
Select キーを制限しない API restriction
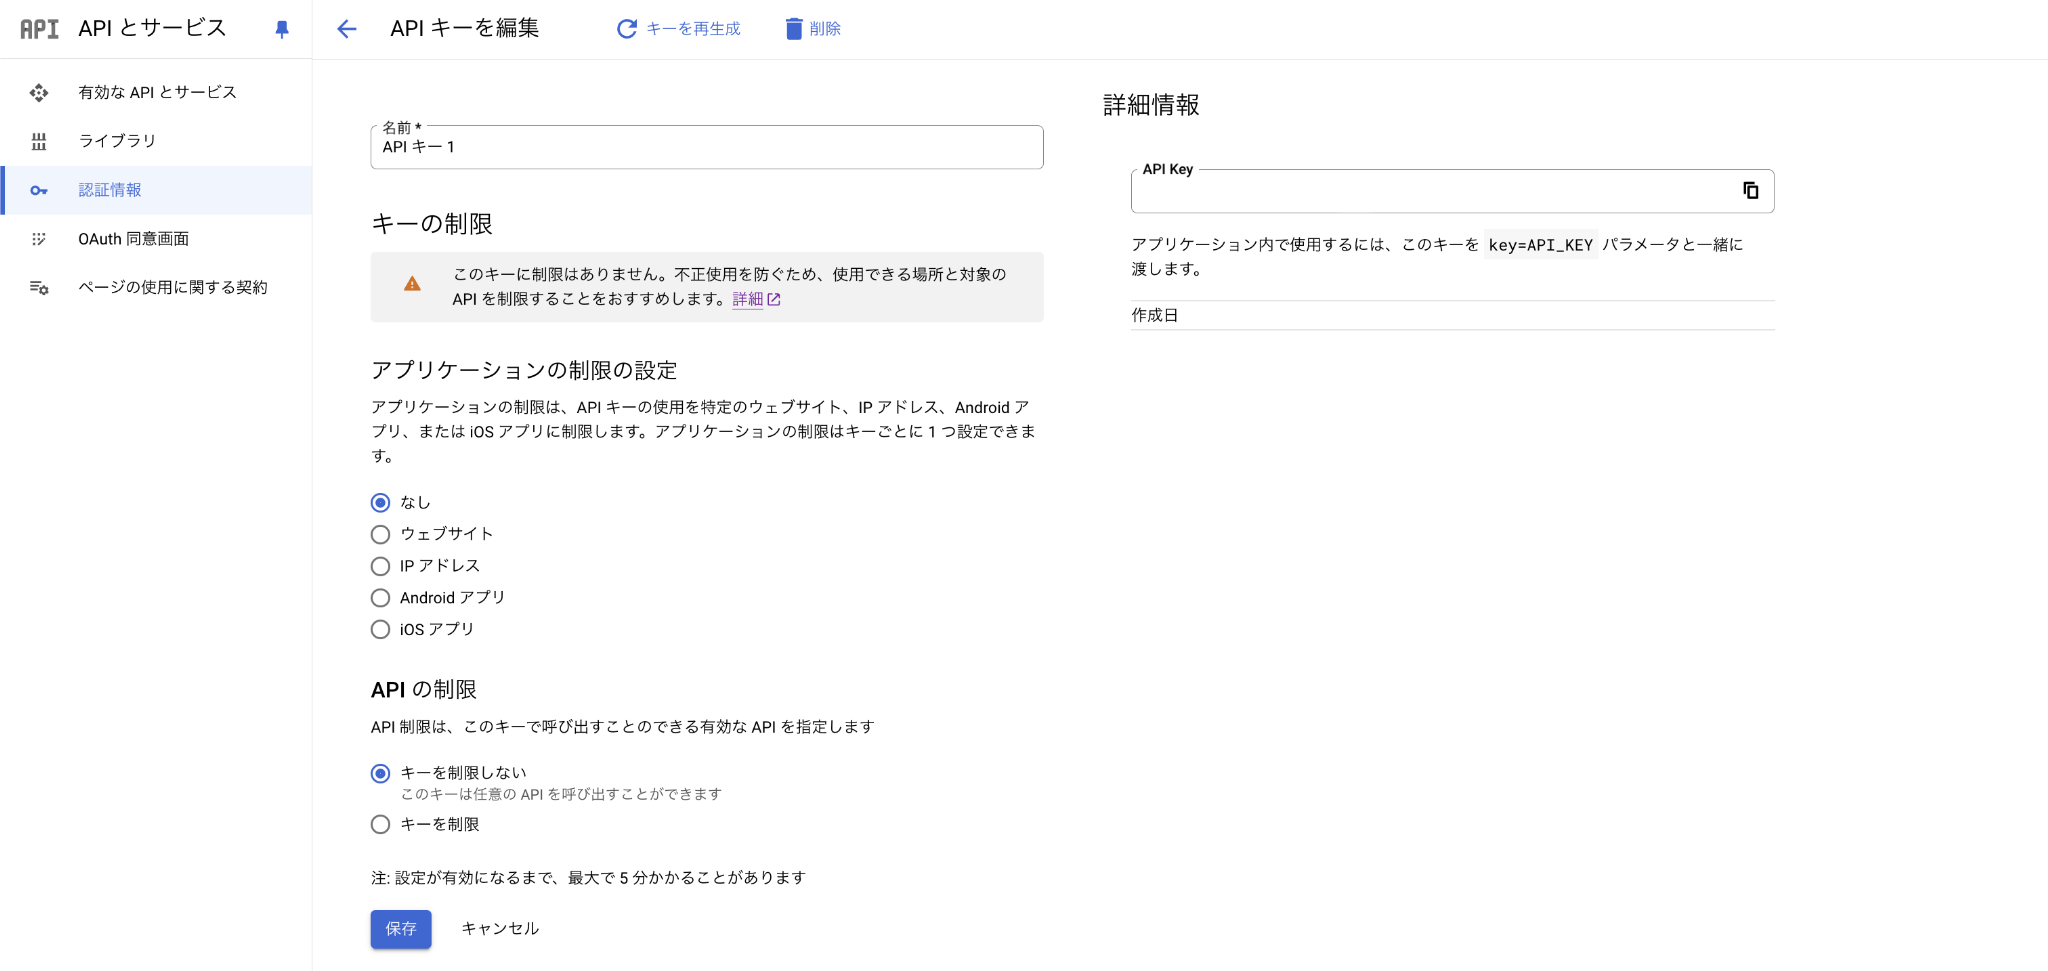point(380,773)
